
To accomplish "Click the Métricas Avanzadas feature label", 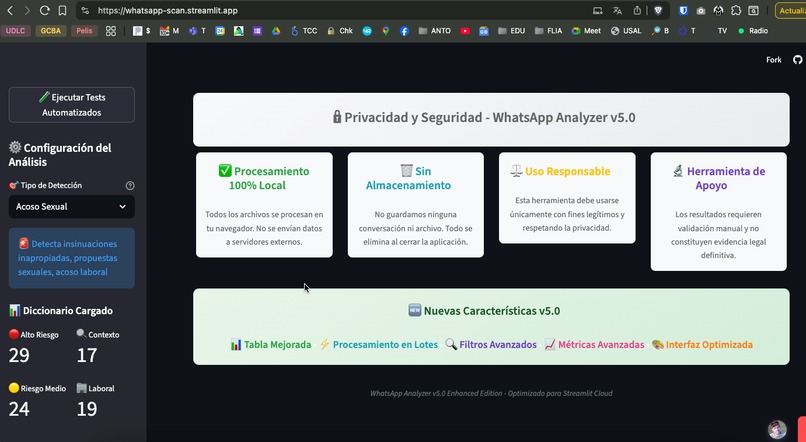I will (594, 345).
